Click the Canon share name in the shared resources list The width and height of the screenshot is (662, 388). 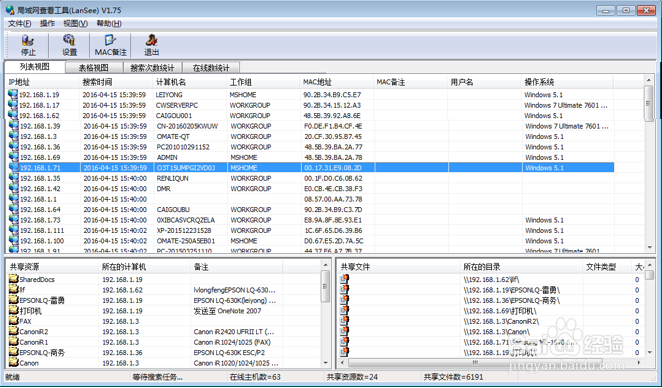(29, 363)
